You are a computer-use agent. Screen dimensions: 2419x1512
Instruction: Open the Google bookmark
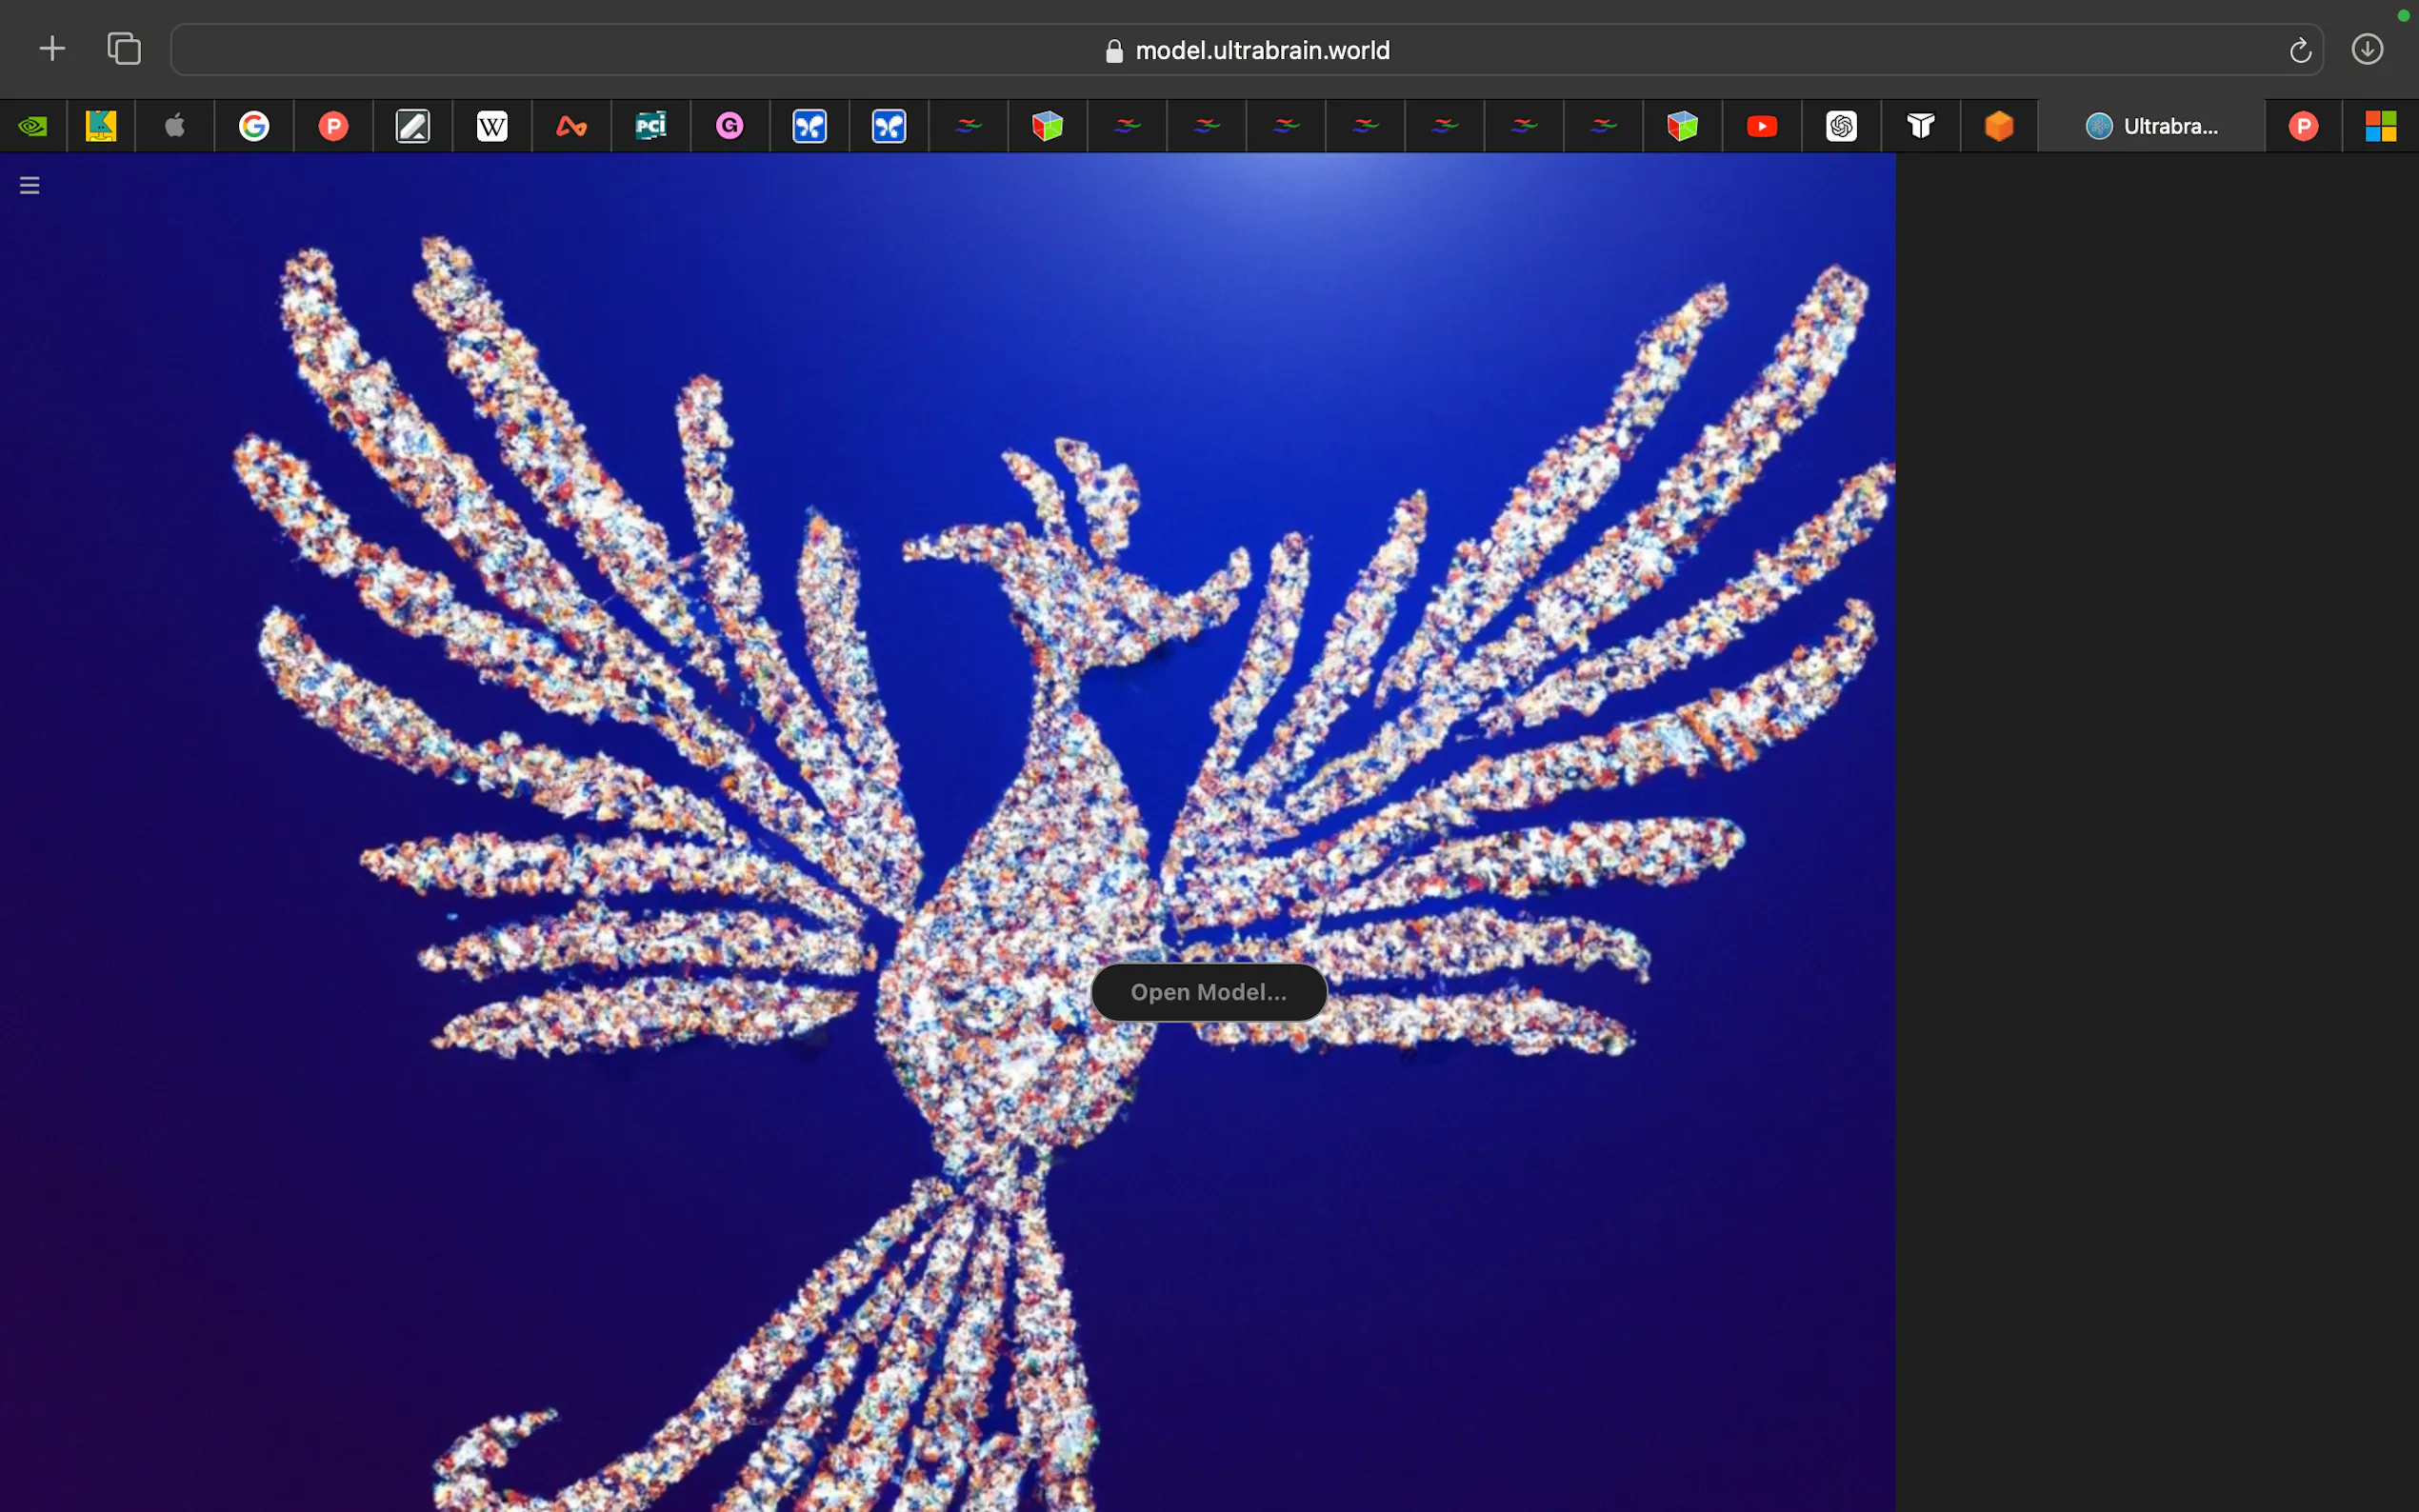[253, 125]
